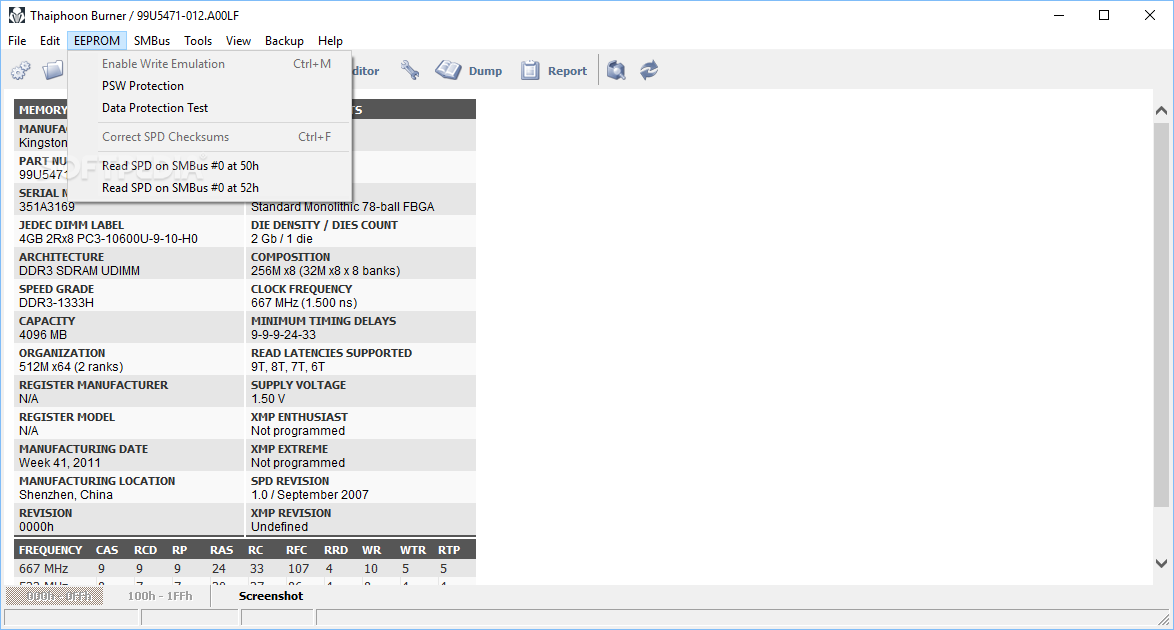Viewport: 1174px width, 630px height.
Task: Click the Report button label
Action: [568, 71]
